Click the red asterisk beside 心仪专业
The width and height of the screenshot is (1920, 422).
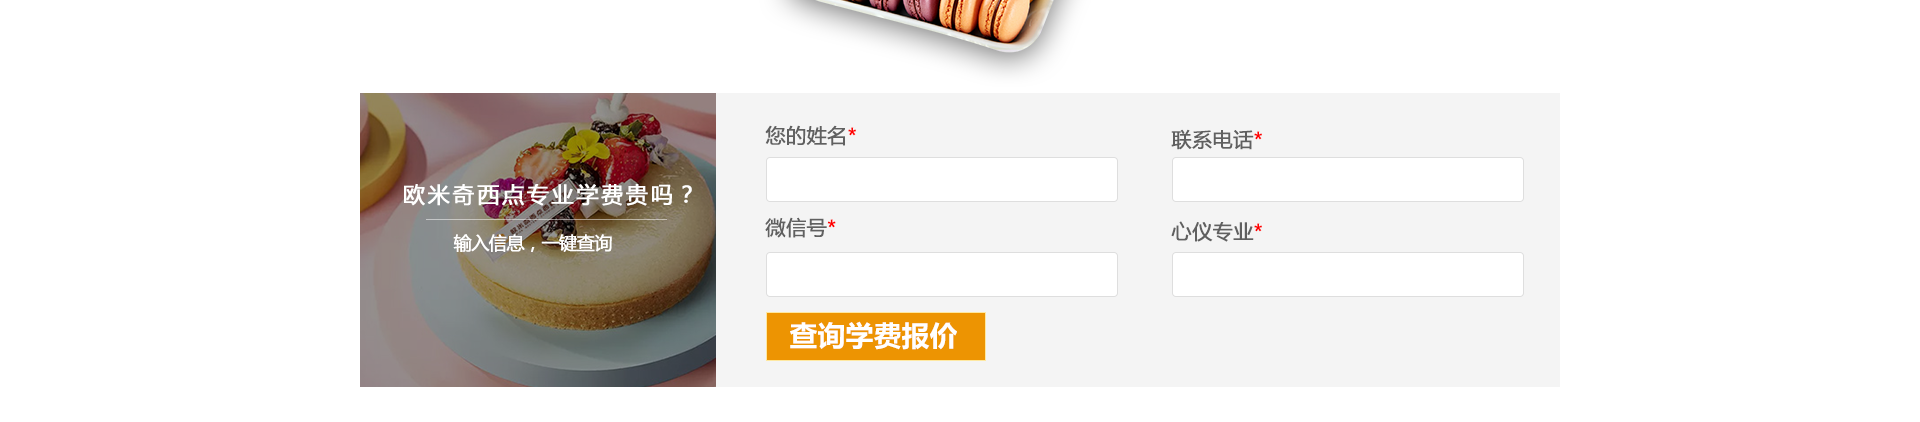(x=1258, y=229)
